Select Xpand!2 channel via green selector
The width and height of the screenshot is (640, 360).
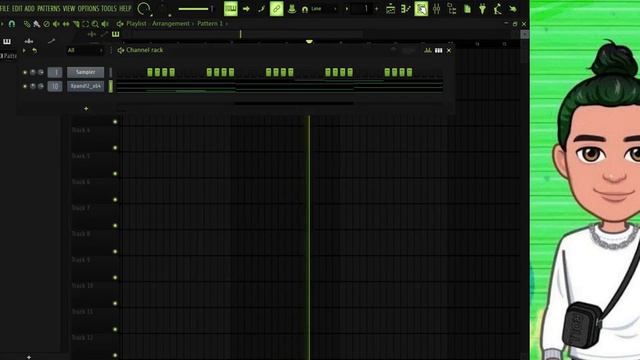111,86
